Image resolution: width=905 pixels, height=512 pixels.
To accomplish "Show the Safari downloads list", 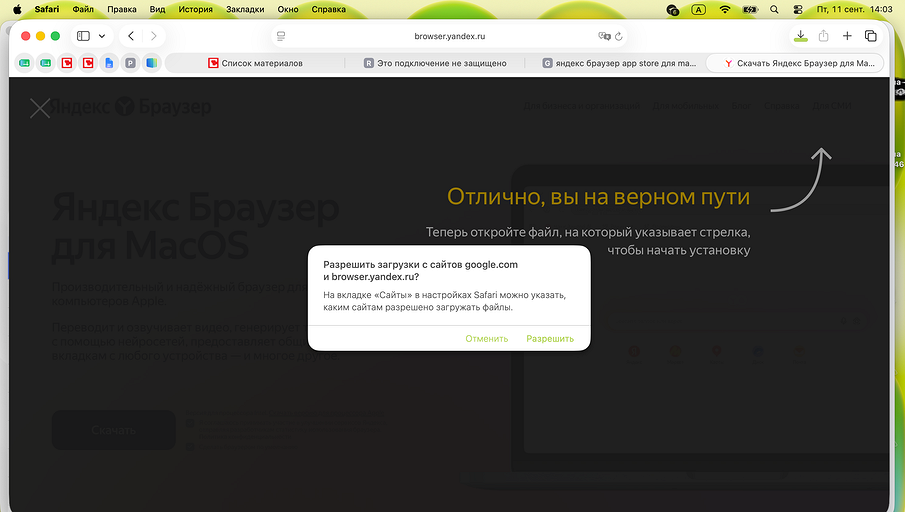I will point(801,36).
